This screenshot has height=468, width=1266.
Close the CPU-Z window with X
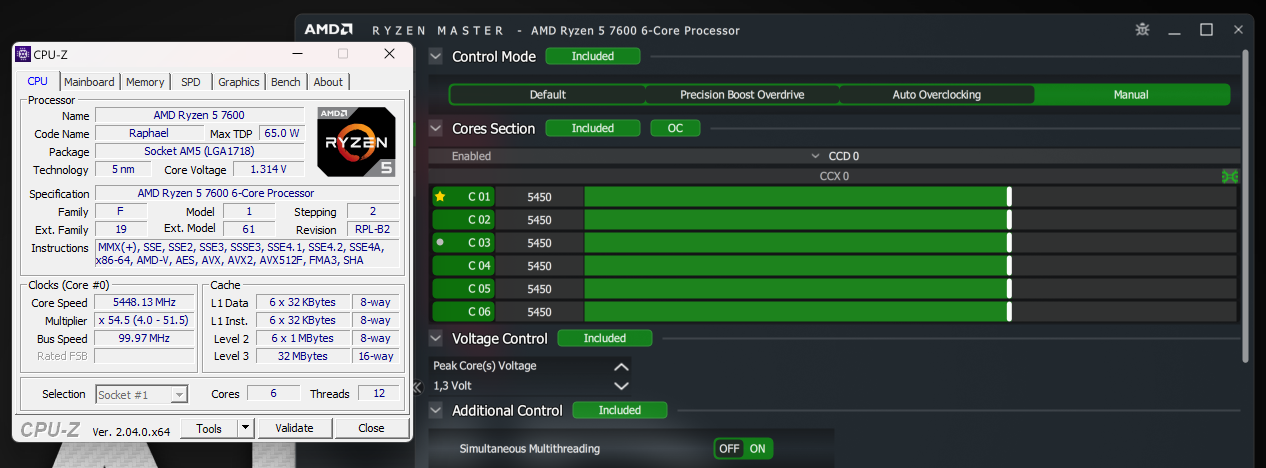(x=389, y=54)
